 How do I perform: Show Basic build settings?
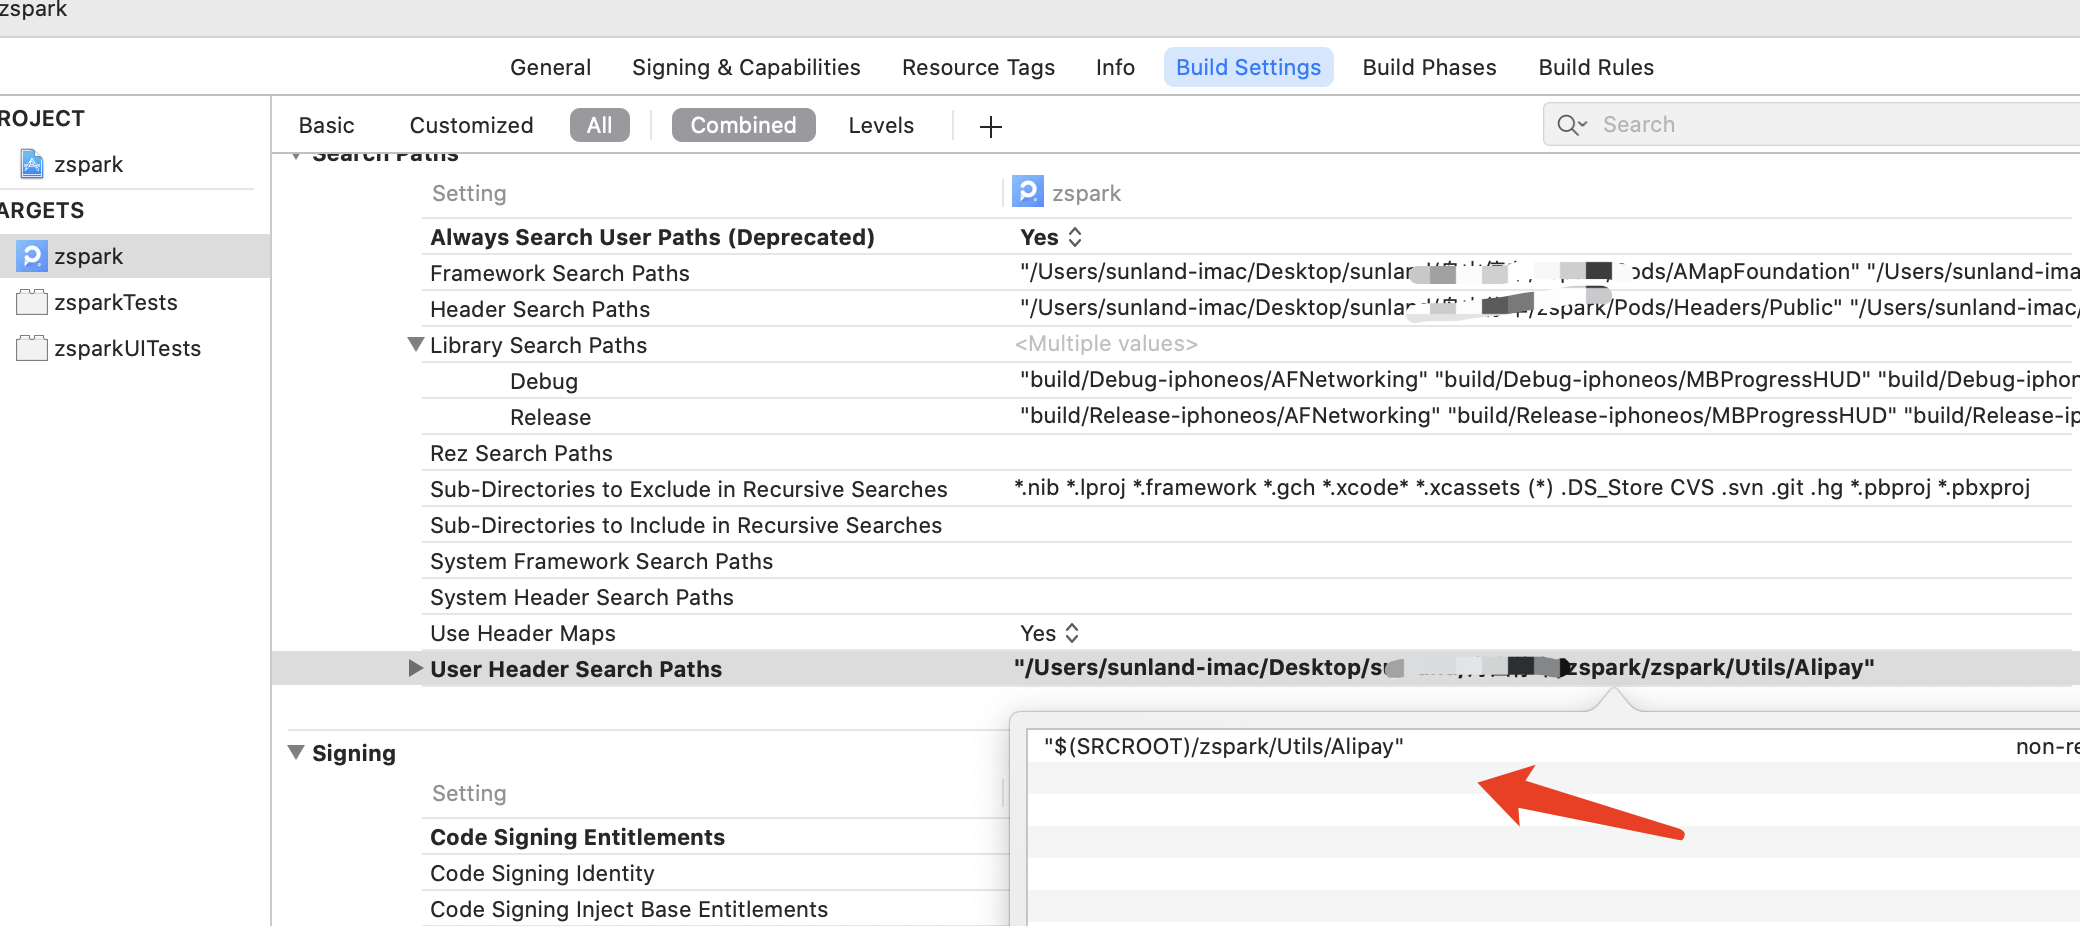326,125
